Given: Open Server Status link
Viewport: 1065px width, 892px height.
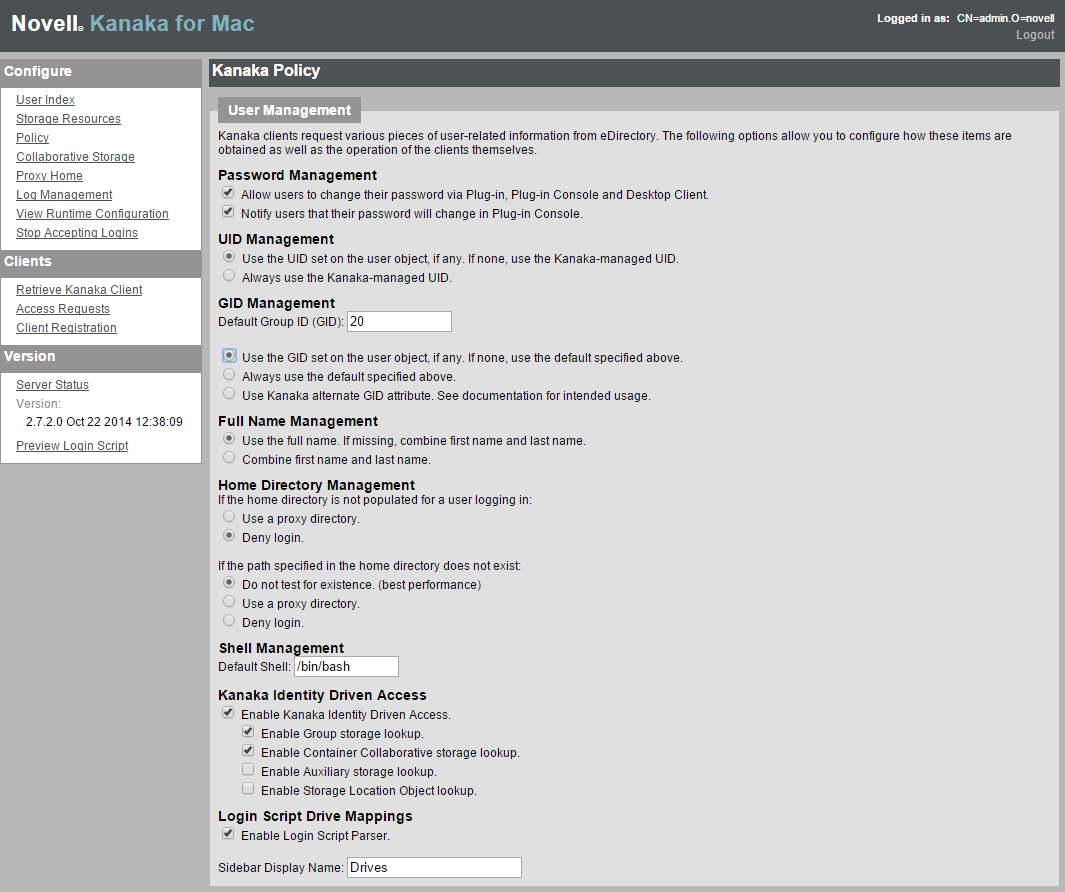Looking at the screenshot, I should (x=52, y=385).
